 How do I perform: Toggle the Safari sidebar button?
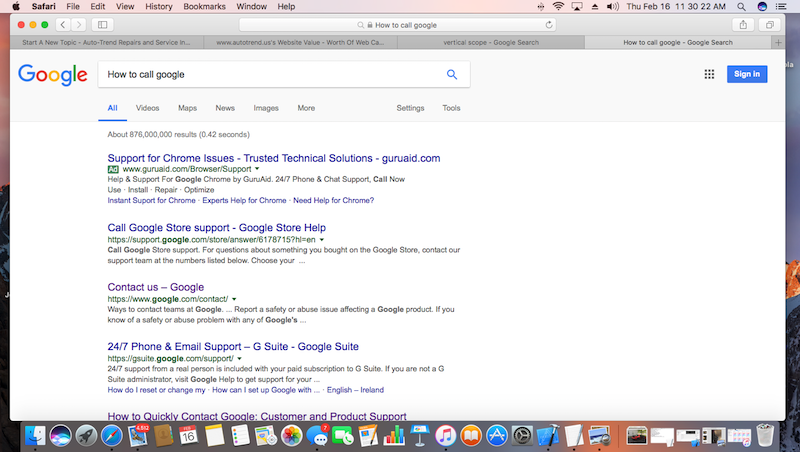click(x=103, y=24)
